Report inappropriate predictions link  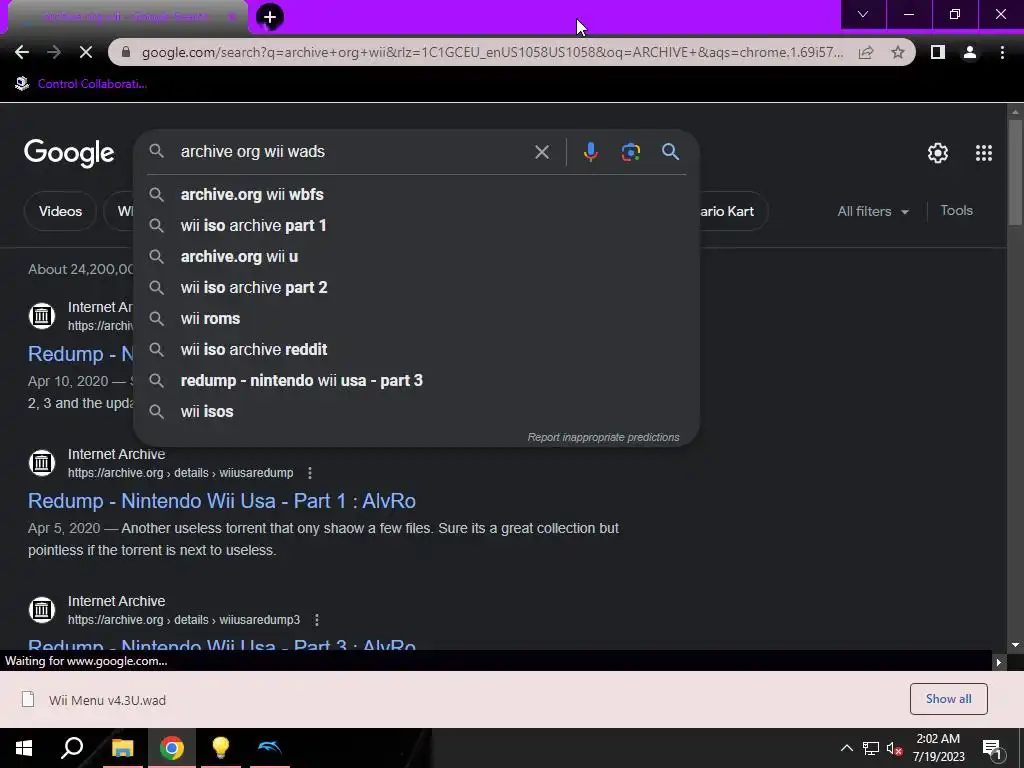pos(603,438)
